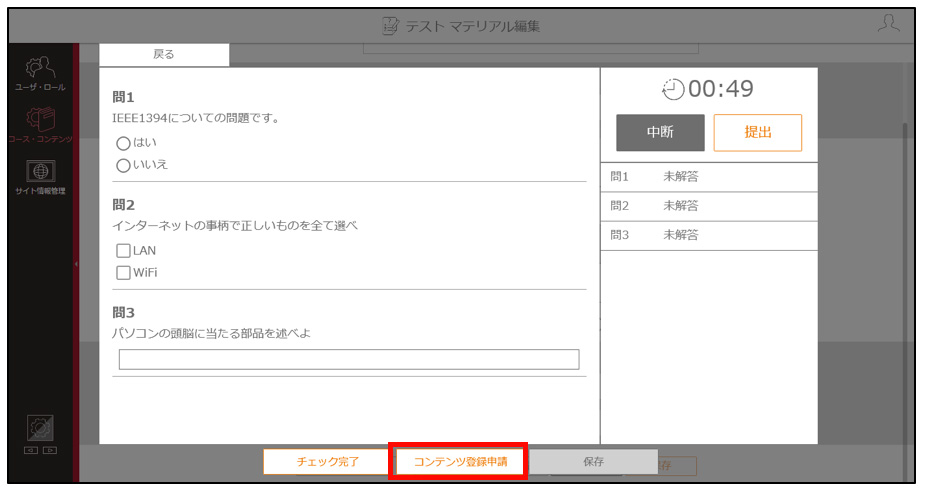Click the 戻る tab
The width and height of the screenshot is (925, 493).
coord(164,54)
